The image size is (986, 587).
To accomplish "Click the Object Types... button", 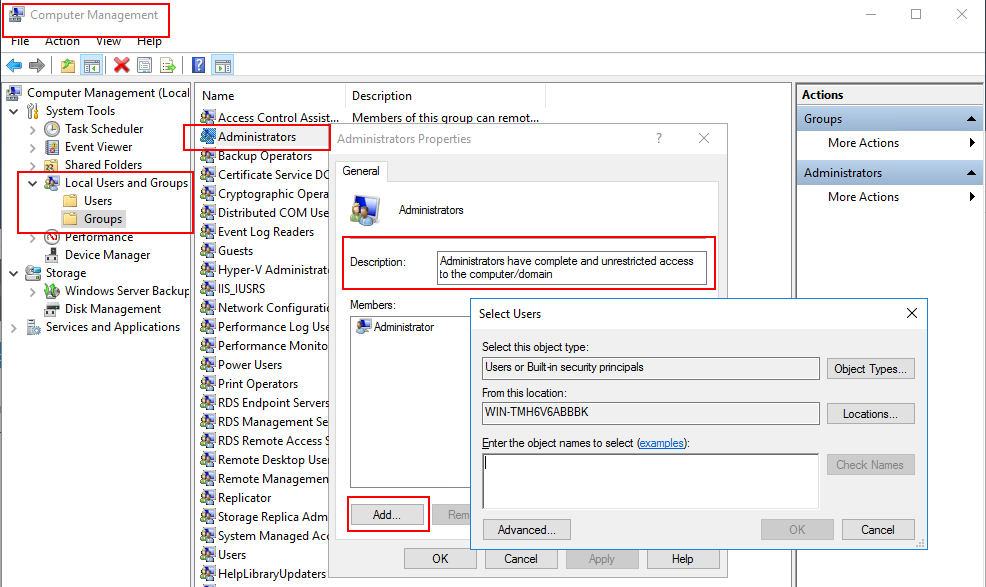I will 870,369.
